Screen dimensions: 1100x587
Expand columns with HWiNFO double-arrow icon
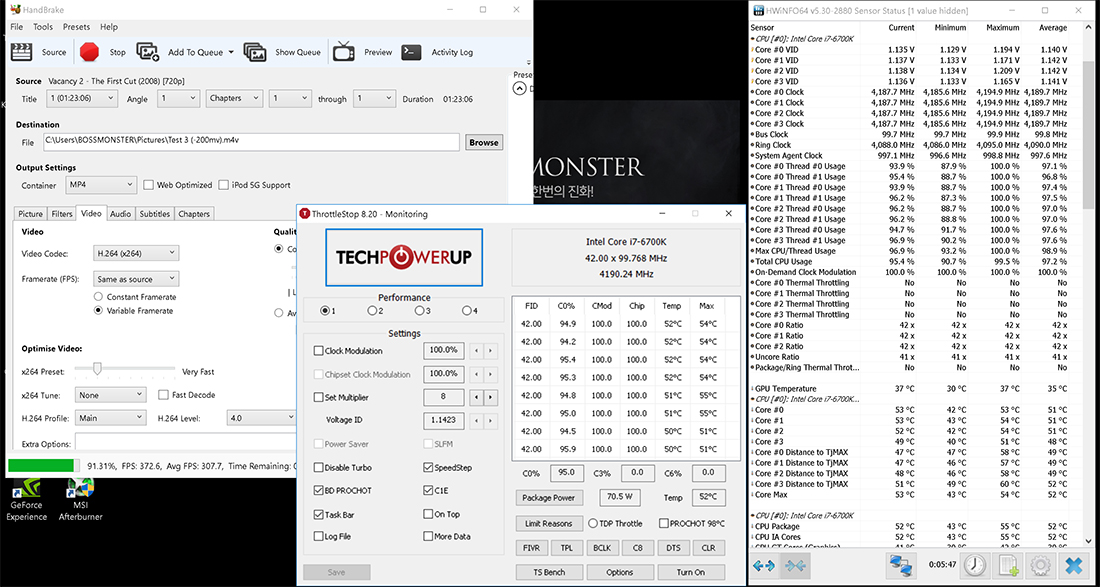click(x=763, y=565)
